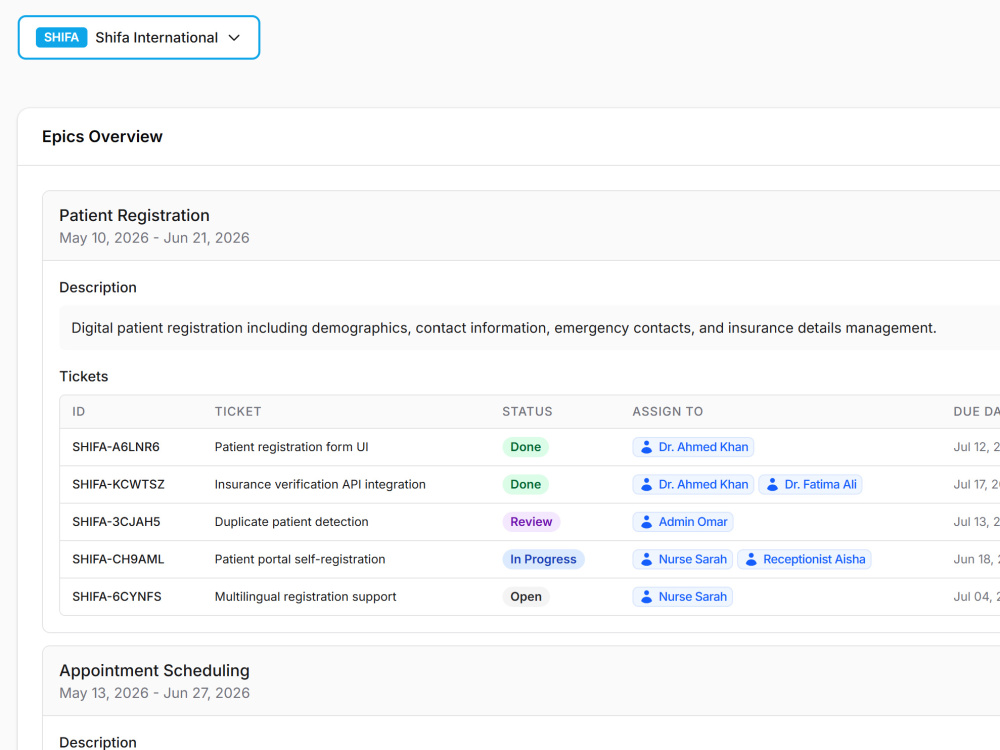Image resolution: width=1000 pixels, height=750 pixels.
Task: Click the SHIFA project badge
Action: click(x=61, y=38)
